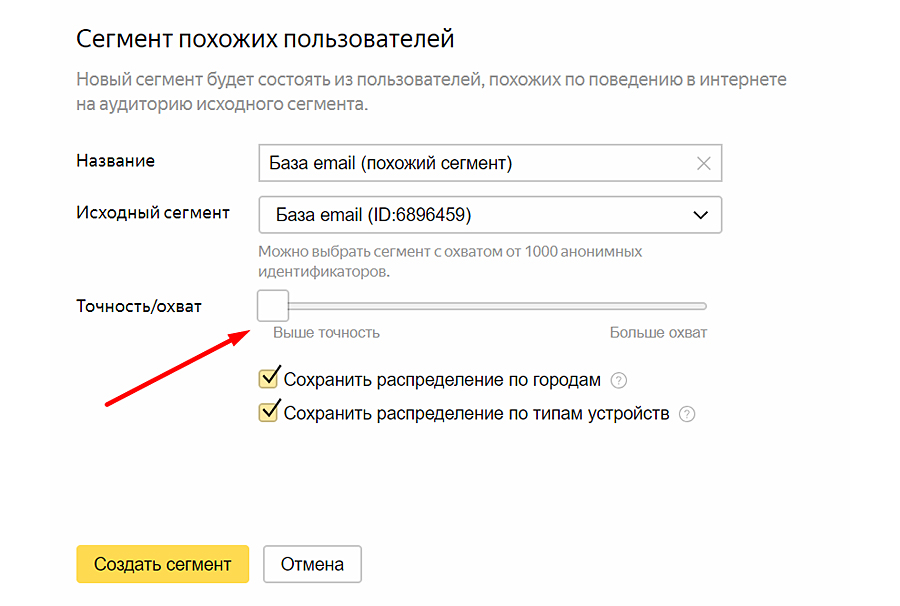
Task: Click the accuracy/reach slider handle
Action: [x=273, y=306]
